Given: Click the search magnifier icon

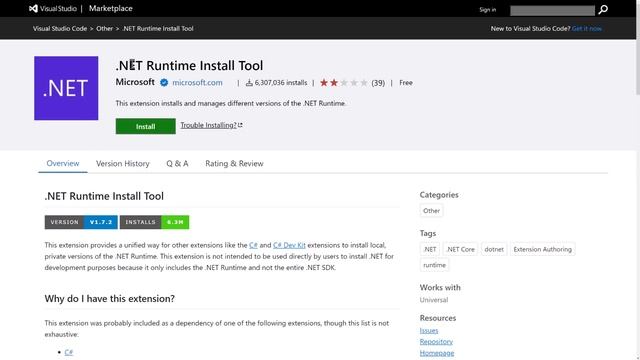Looking at the screenshot, I should point(603,9).
